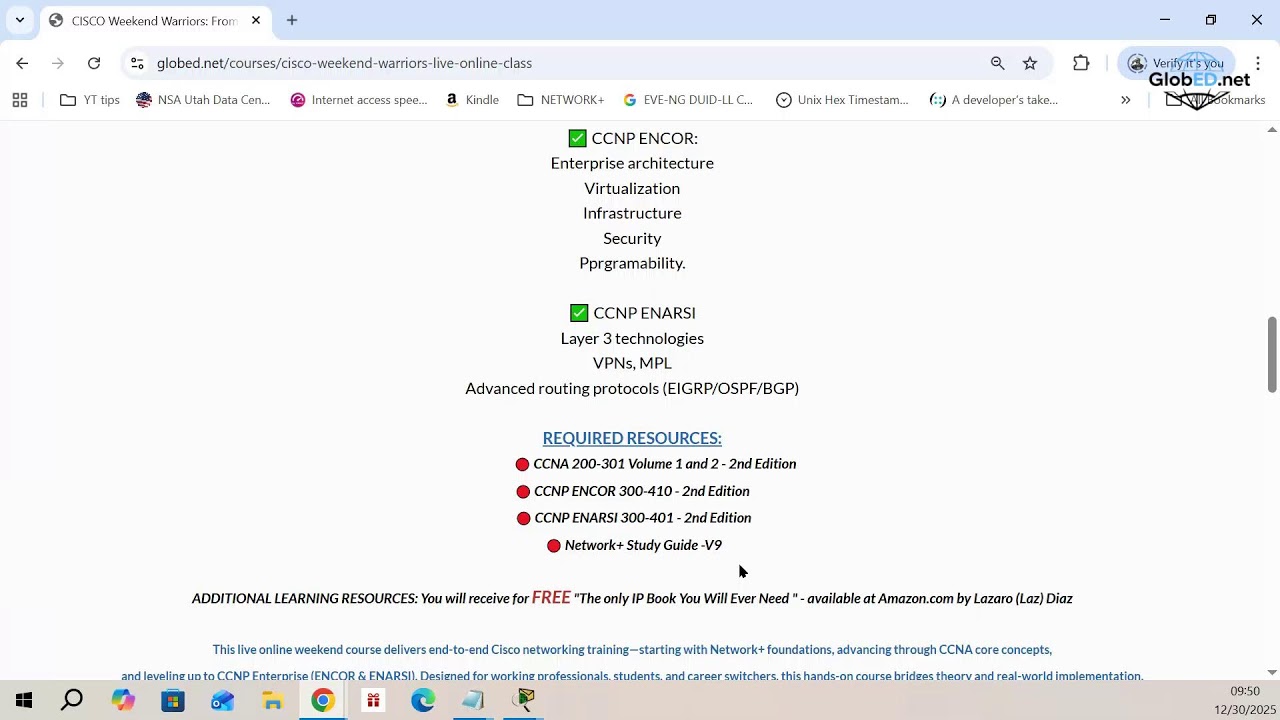
Task: Open the red gift app on taskbar
Action: [373, 701]
